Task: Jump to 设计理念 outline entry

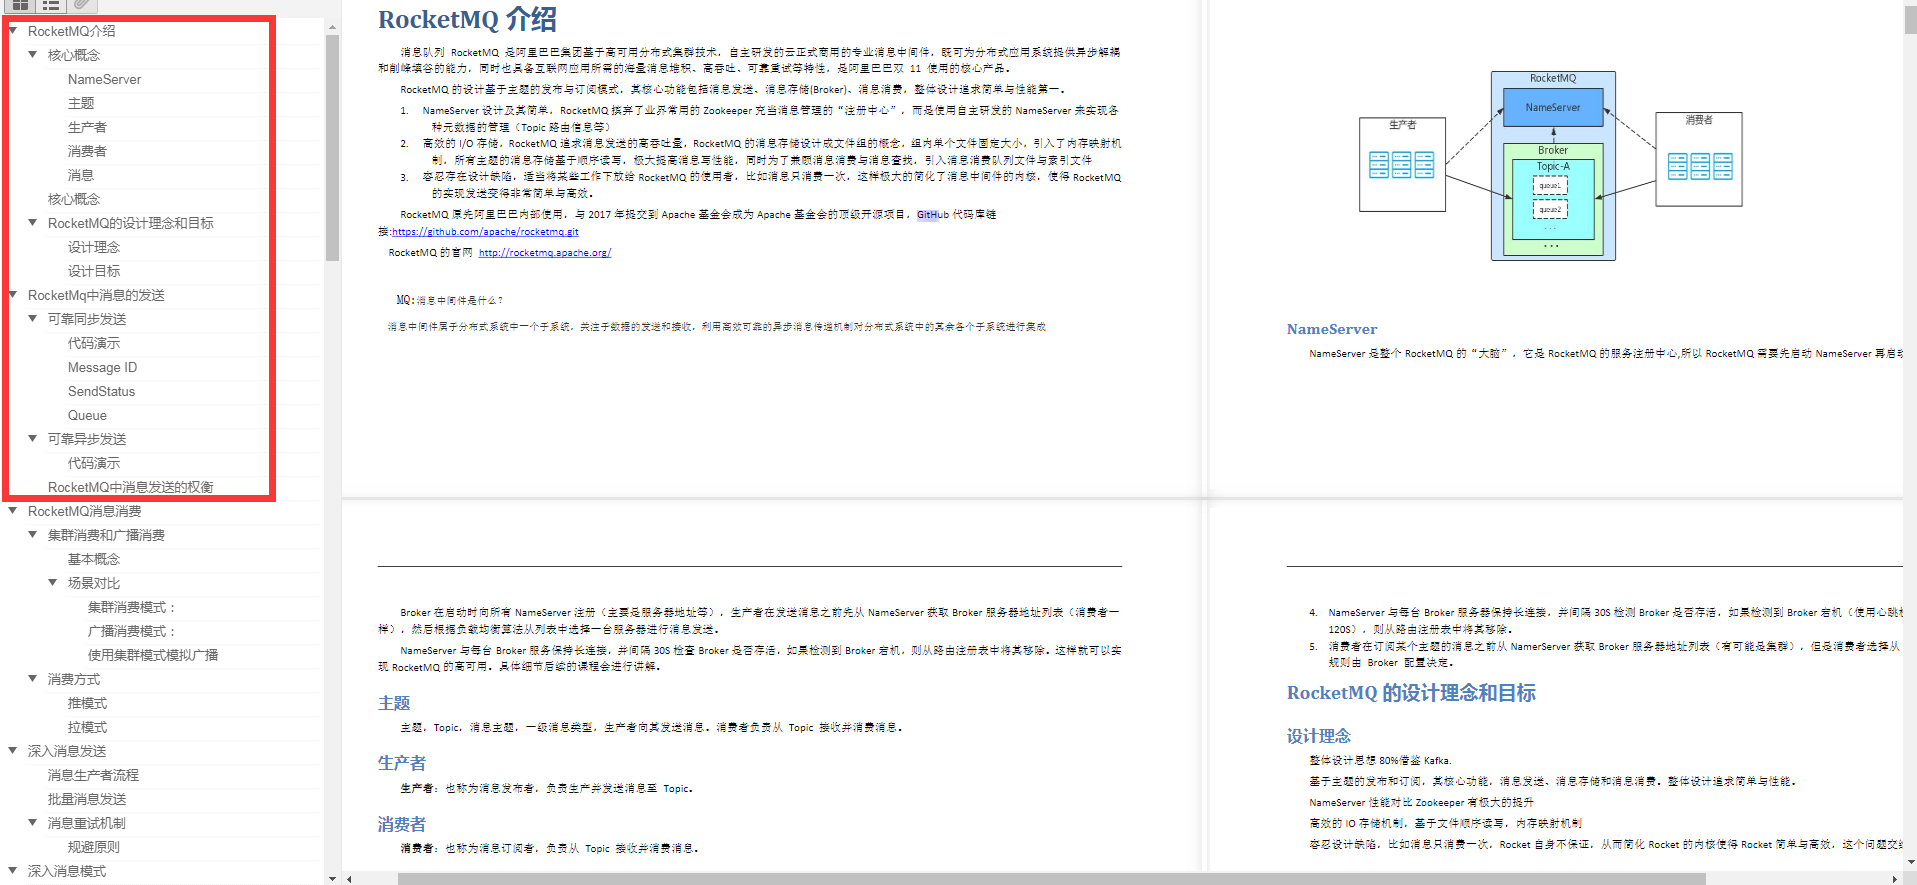Action: (94, 247)
